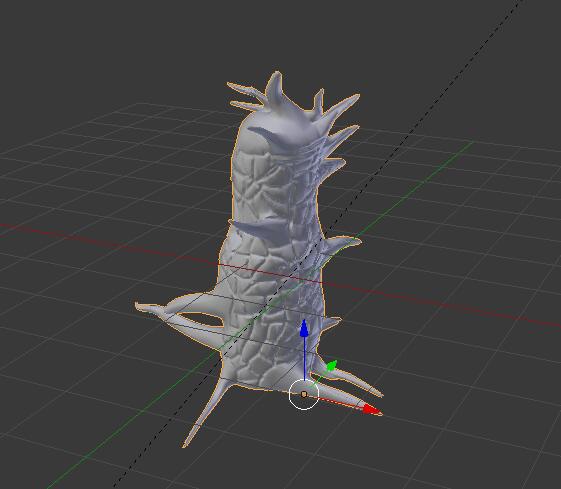Image resolution: width=561 pixels, height=489 pixels.
Task: Click the red gizmo arrow shaft
Action: (x=340, y=402)
